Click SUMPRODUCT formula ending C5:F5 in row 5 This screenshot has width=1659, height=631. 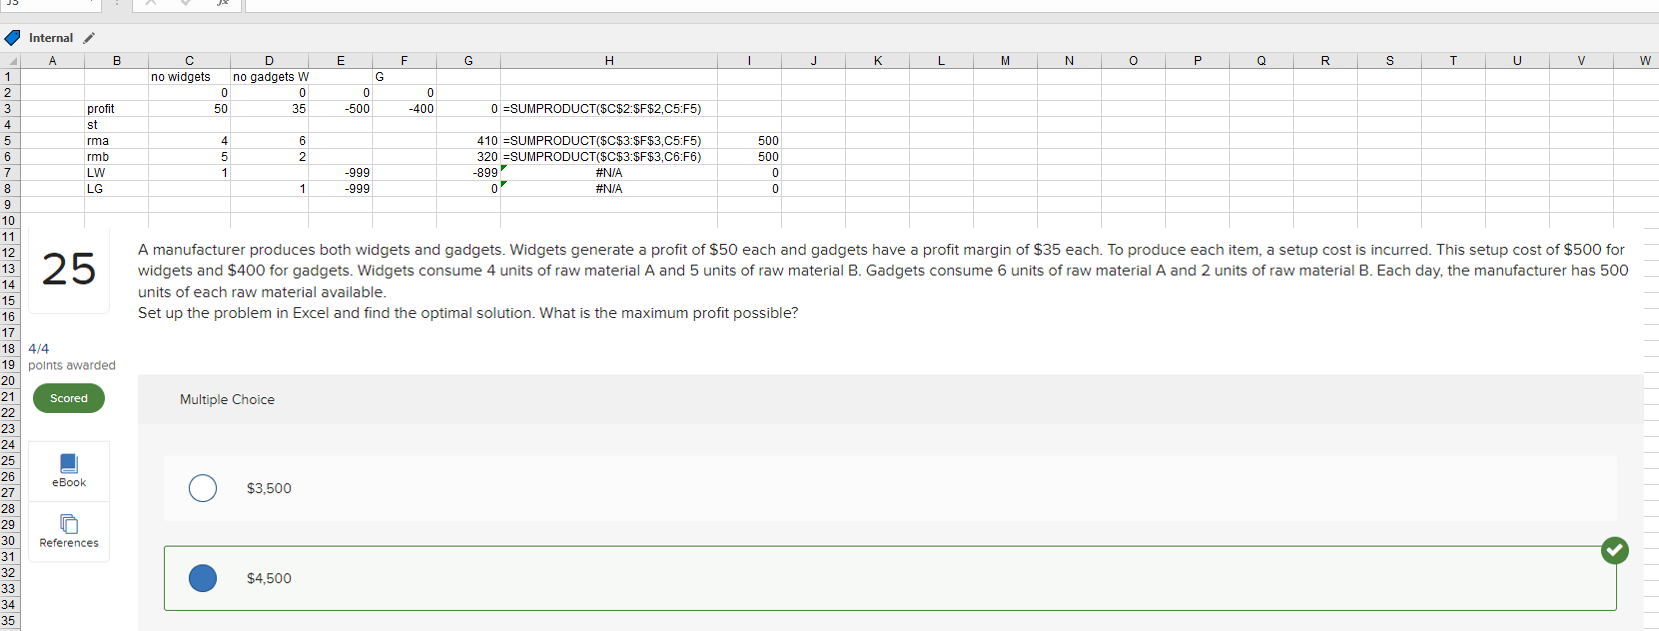609,141
